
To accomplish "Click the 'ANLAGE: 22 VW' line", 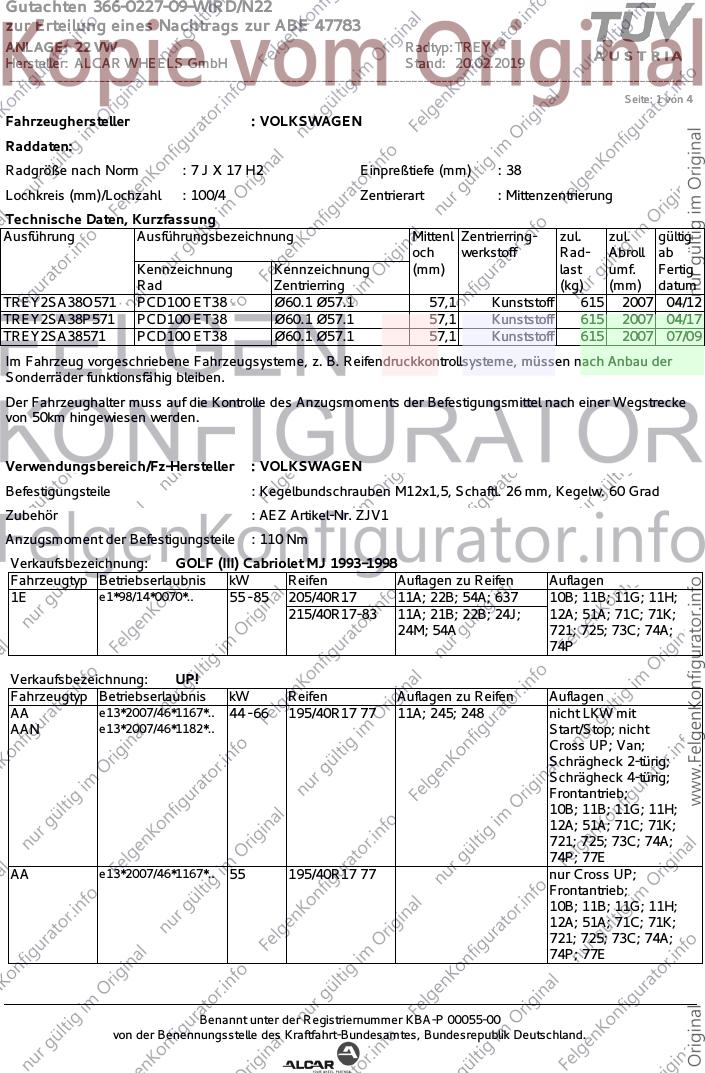I will [61, 47].
